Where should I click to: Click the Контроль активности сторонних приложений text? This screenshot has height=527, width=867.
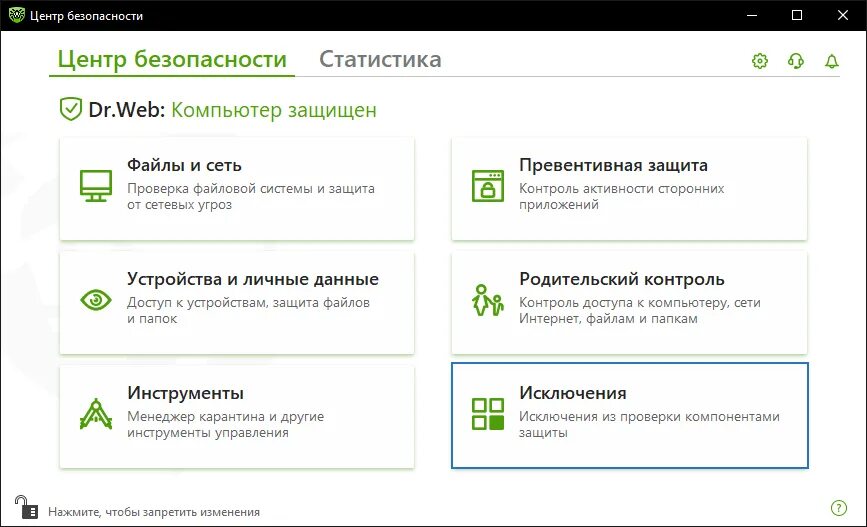(621, 196)
